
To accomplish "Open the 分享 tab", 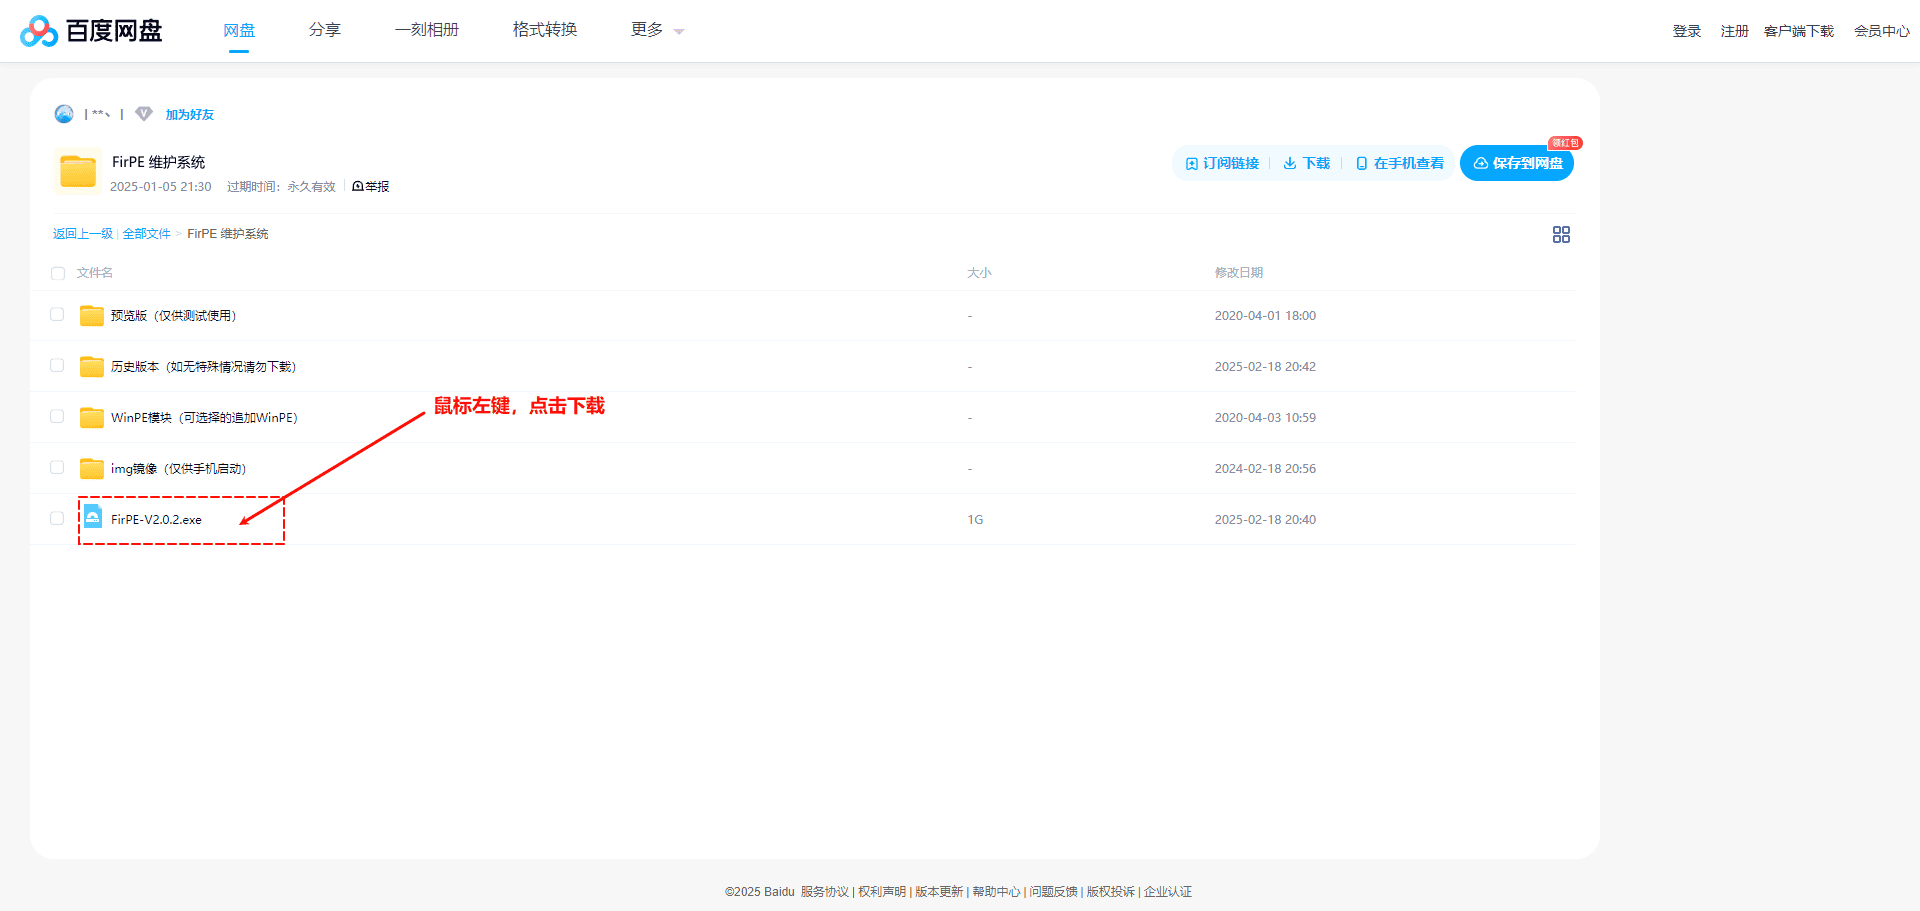I will coord(324,30).
